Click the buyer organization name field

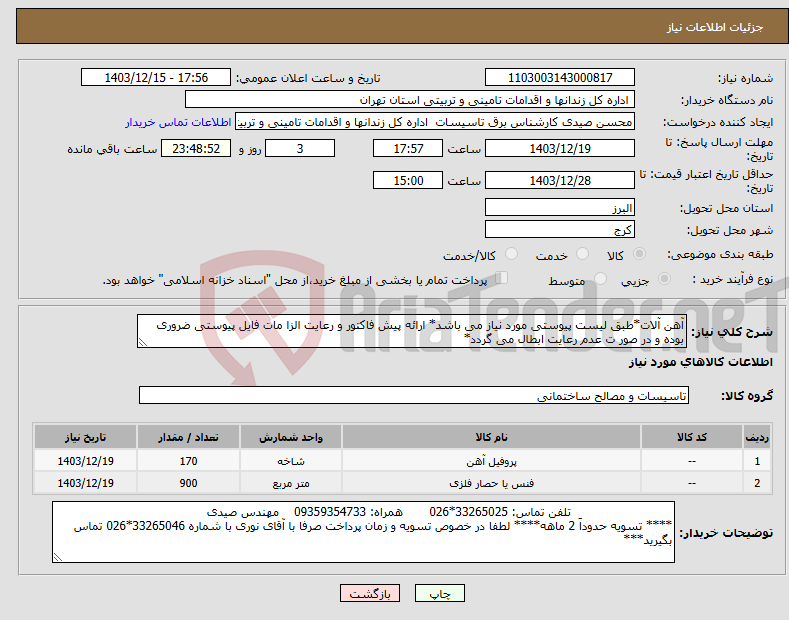click(410, 100)
